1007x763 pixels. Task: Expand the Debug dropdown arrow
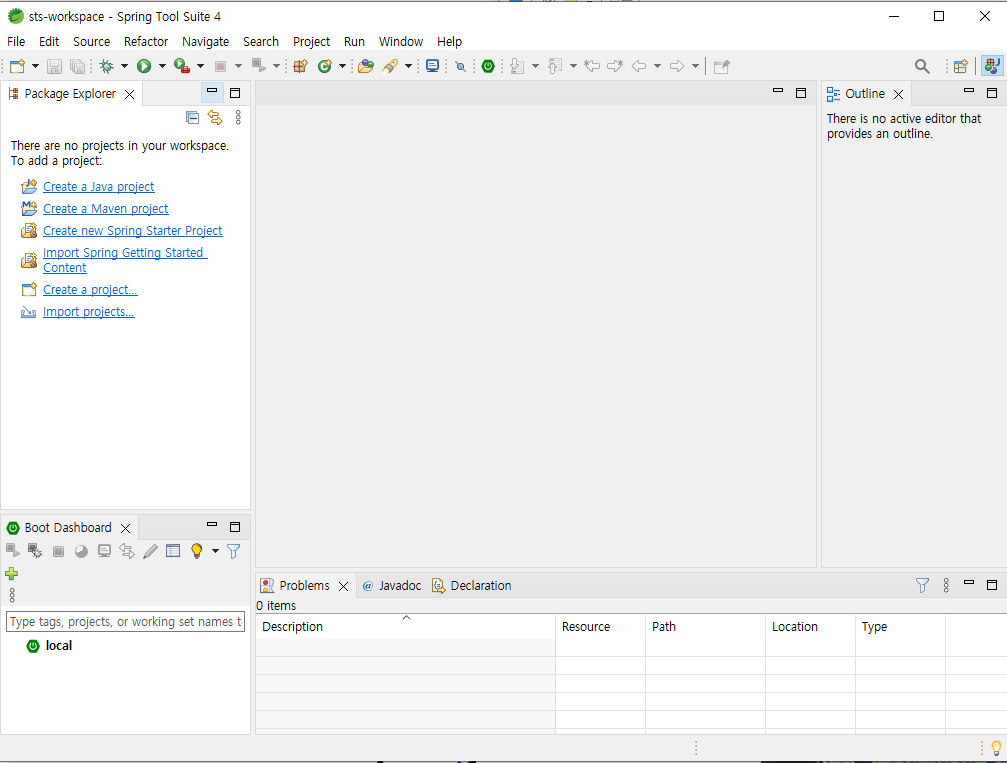click(125, 66)
